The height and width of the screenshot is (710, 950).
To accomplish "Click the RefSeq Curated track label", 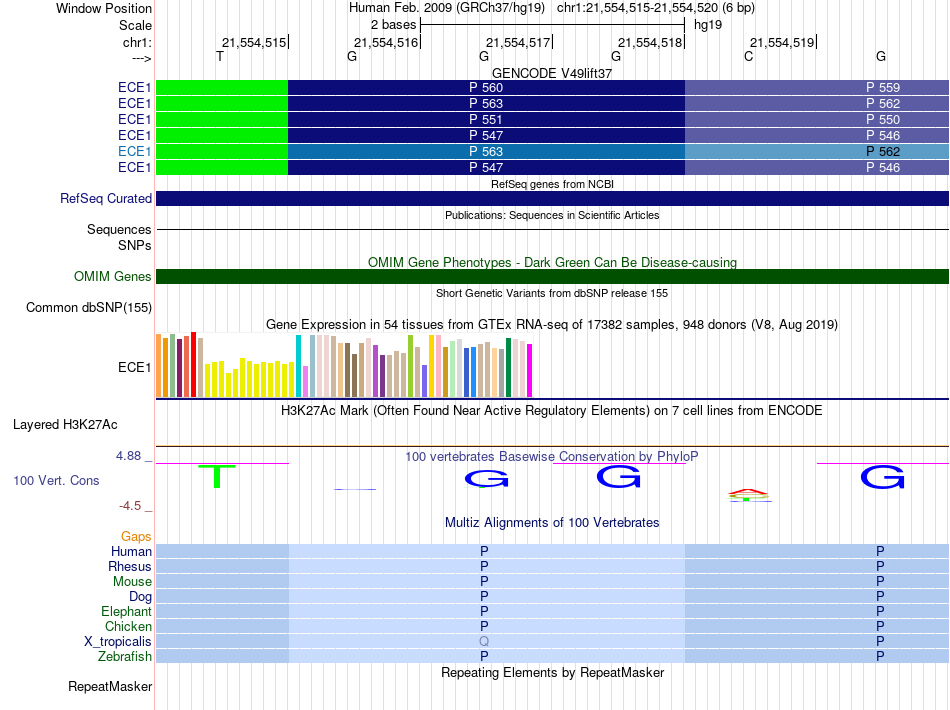I will (106, 199).
